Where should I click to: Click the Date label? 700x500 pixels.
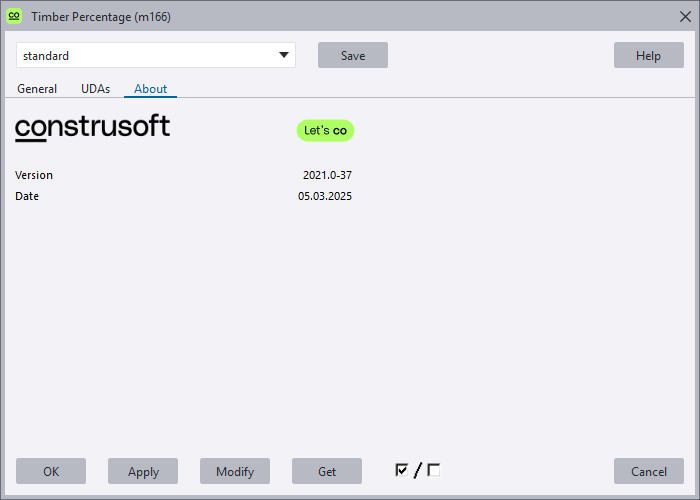[27, 196]
